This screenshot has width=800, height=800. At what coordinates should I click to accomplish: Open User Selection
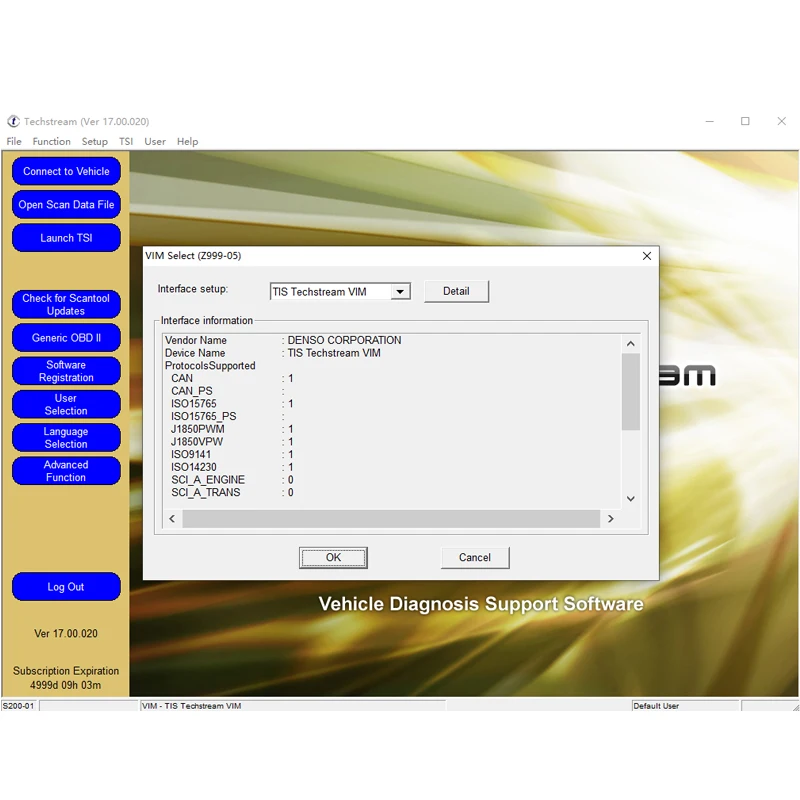click(66, 405)
